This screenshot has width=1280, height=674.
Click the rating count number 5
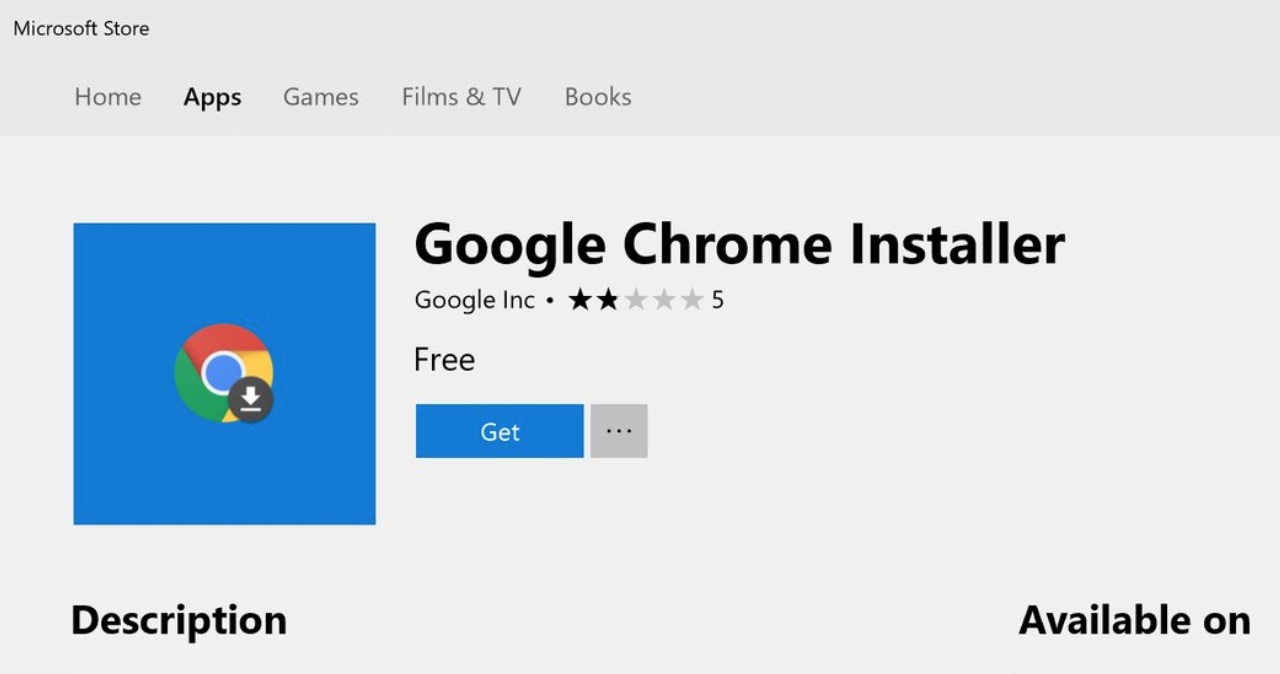tap(717, 300)
